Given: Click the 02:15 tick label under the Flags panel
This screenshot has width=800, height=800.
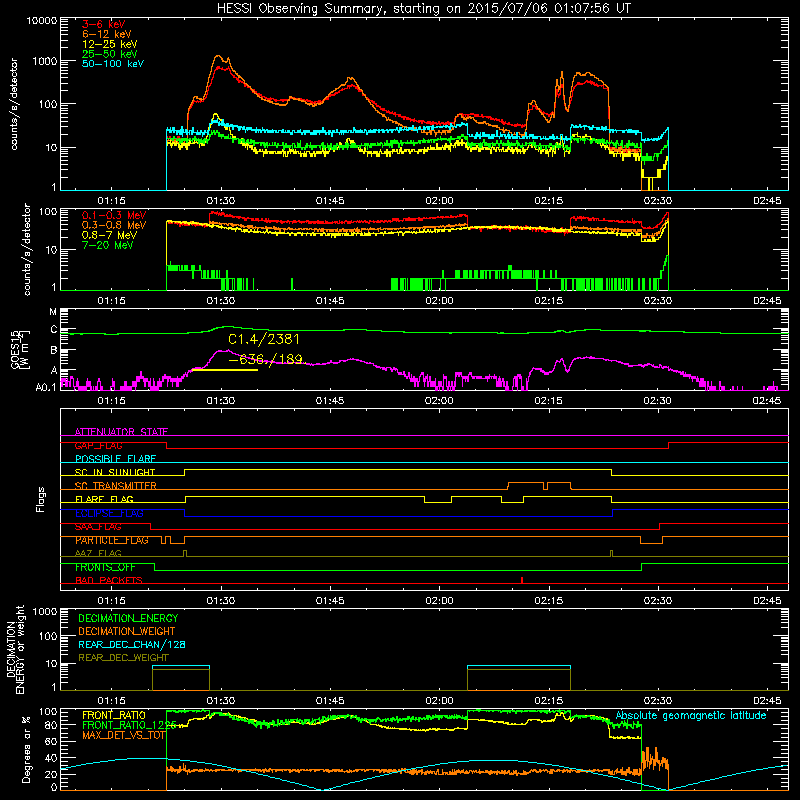Looking at the screenshot, I should click(x=548, y=601).
